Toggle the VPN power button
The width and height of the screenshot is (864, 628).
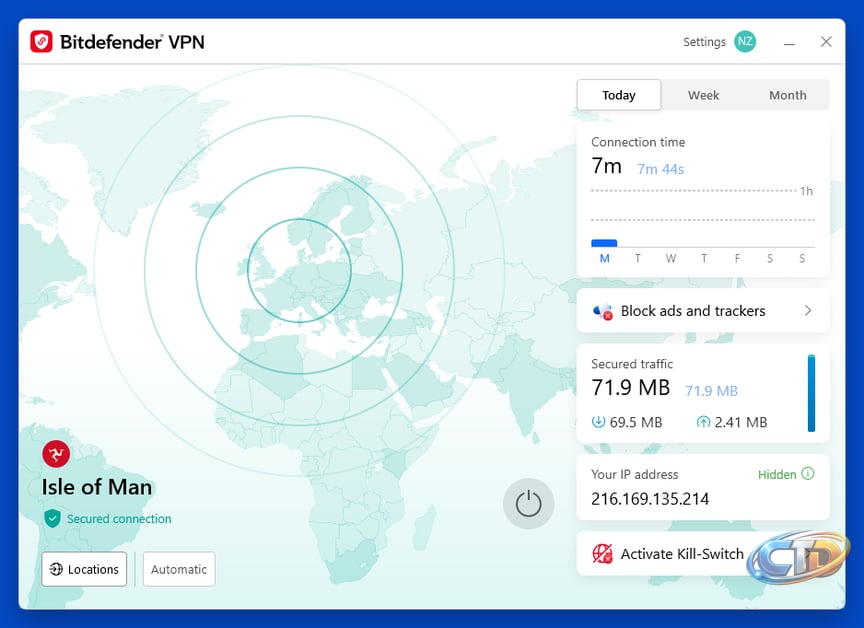(528, 504)
